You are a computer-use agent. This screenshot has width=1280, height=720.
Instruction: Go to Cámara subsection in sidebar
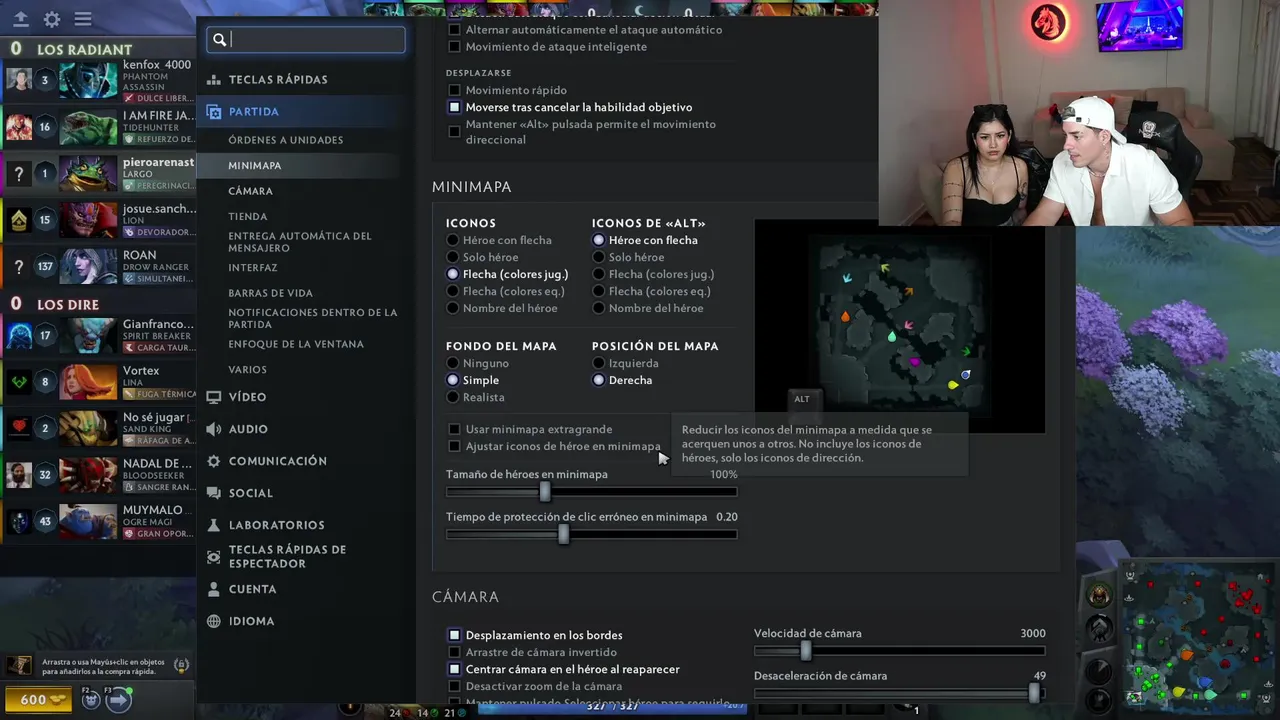(x=250, y=191)
